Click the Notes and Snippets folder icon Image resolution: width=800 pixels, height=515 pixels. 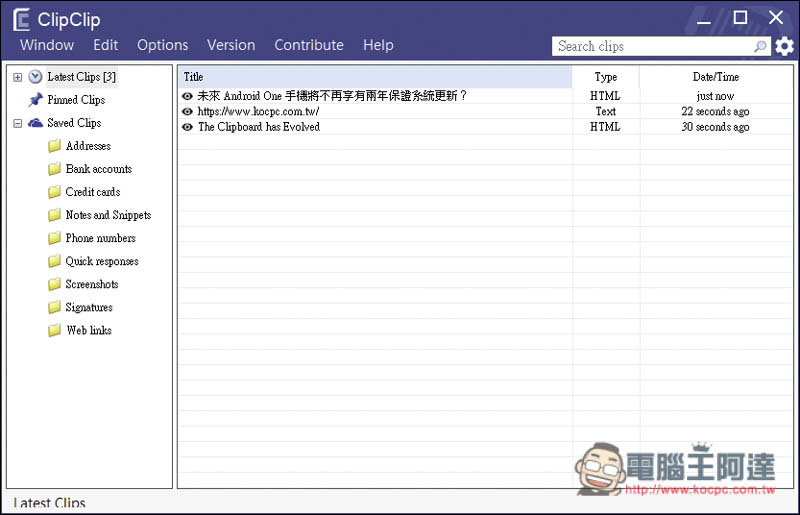pyautogui.click(x=55, y=215)
